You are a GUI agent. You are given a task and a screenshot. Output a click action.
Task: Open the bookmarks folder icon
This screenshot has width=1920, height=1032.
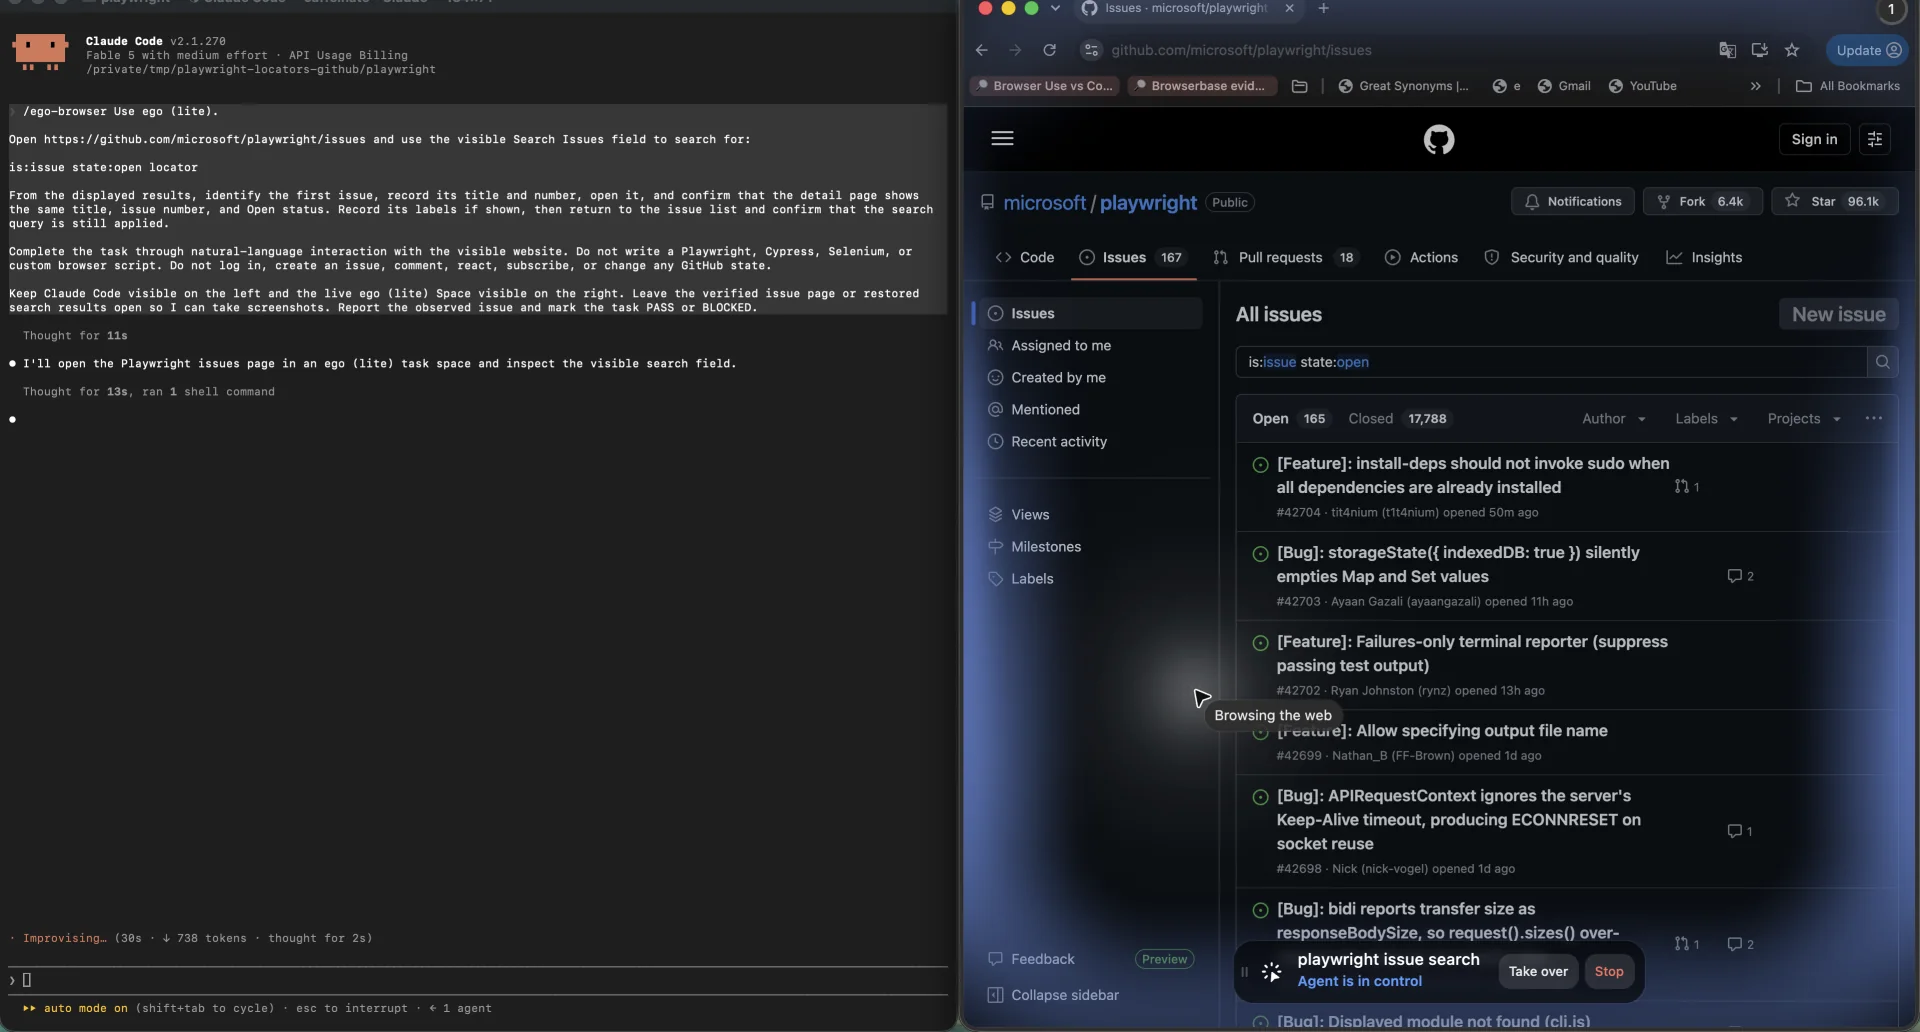(x=1299, y=86)
